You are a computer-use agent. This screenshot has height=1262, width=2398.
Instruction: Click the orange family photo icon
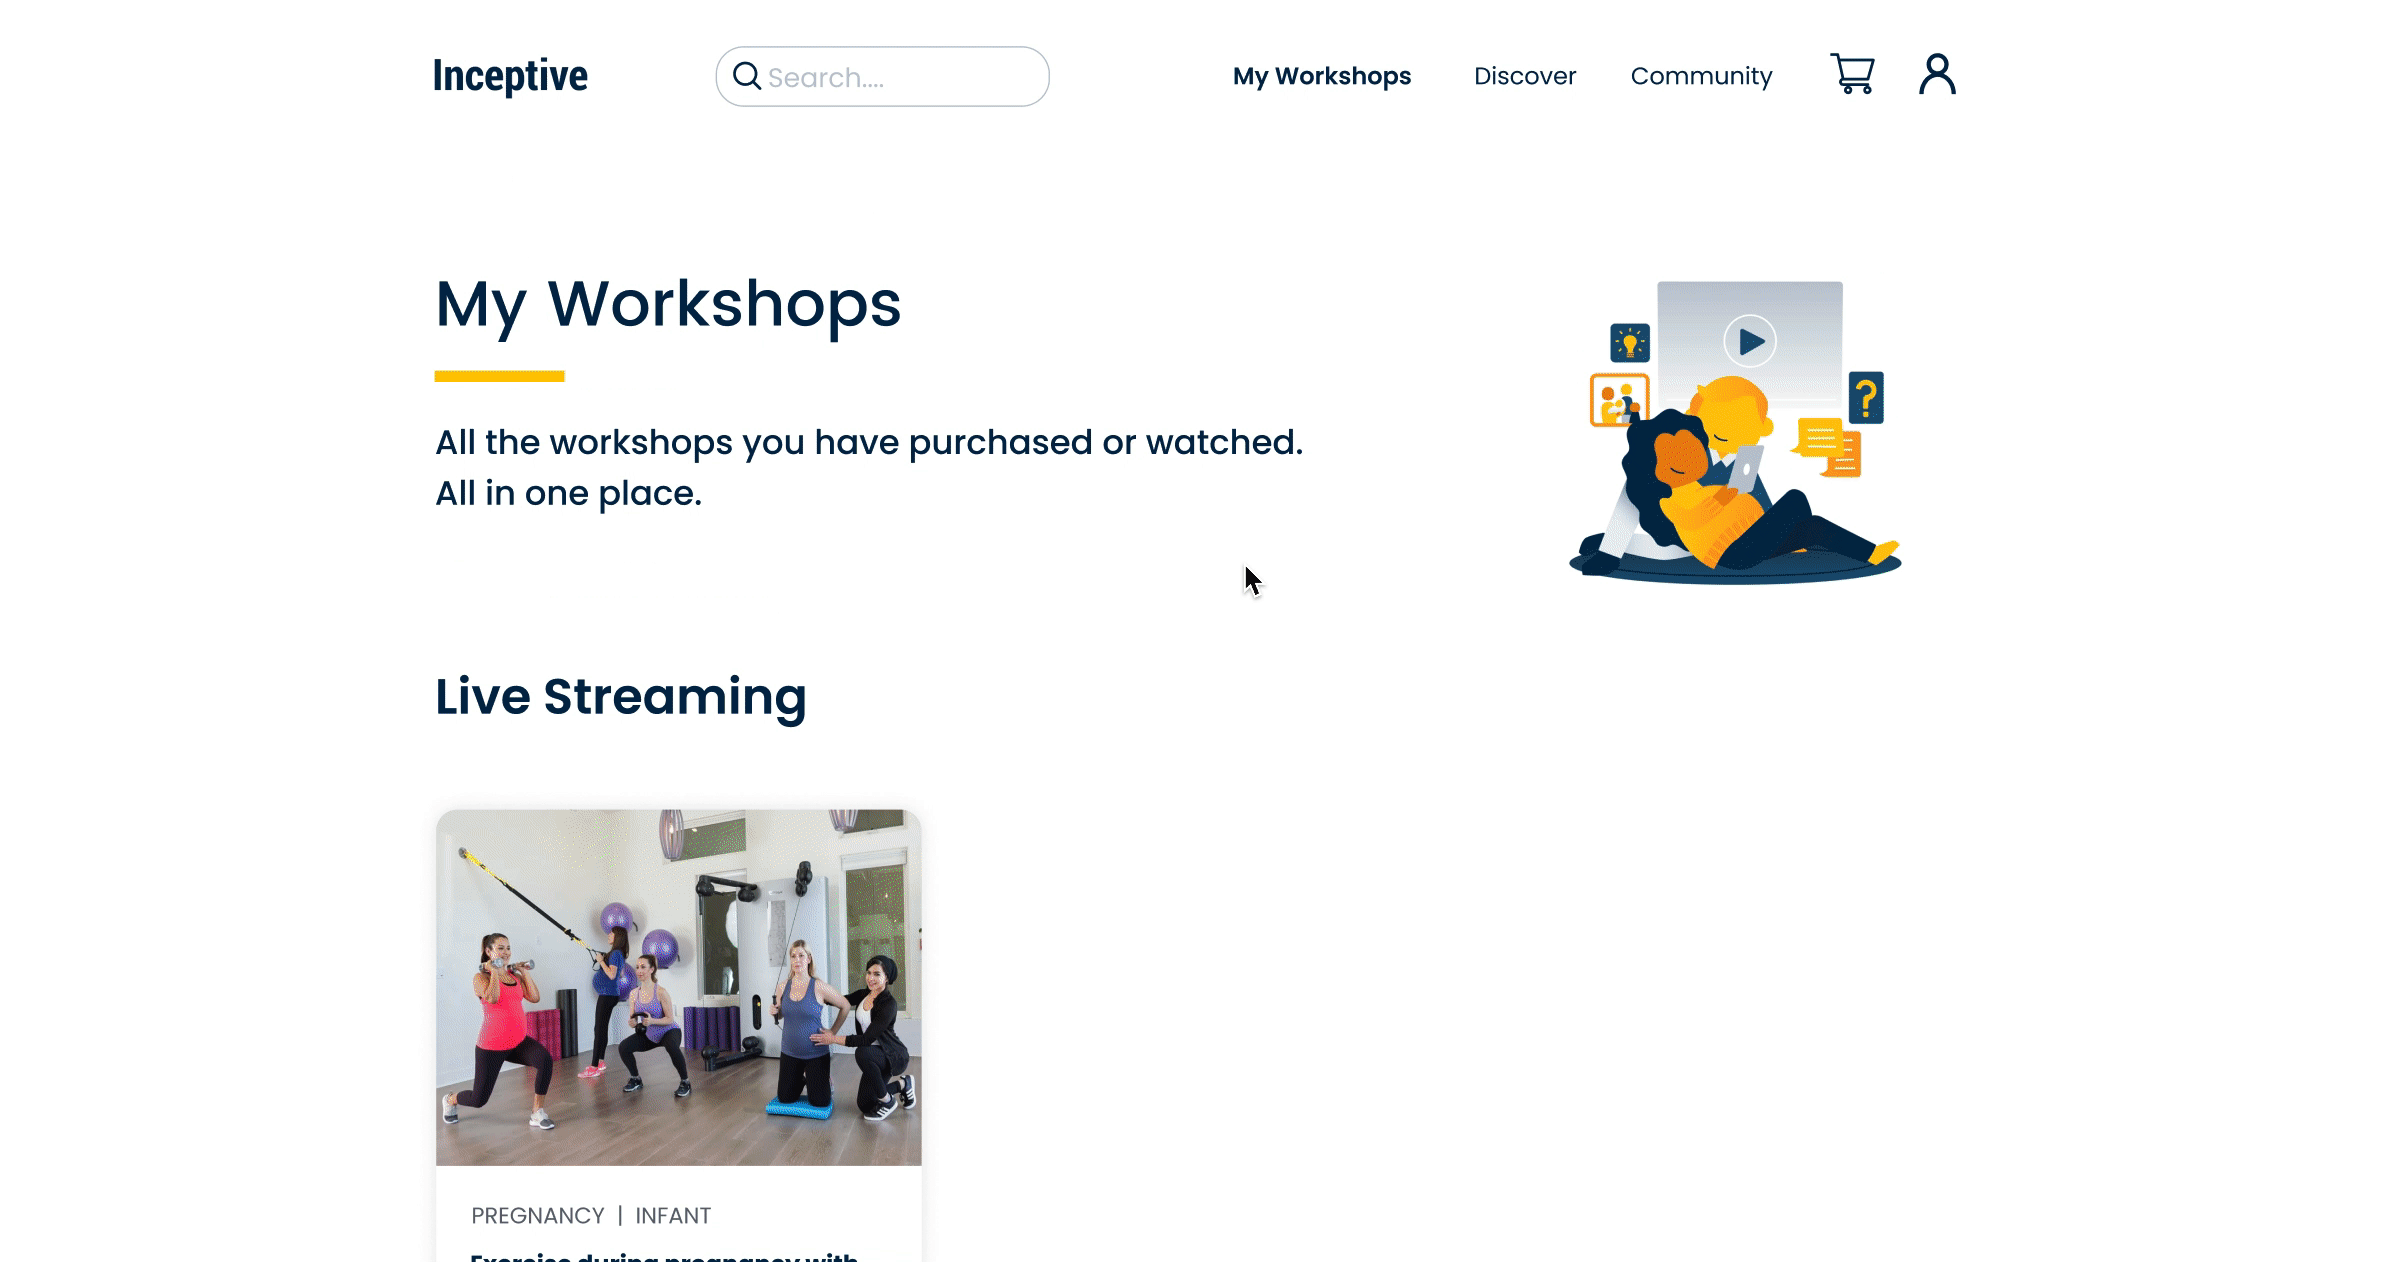point(1617,400)
